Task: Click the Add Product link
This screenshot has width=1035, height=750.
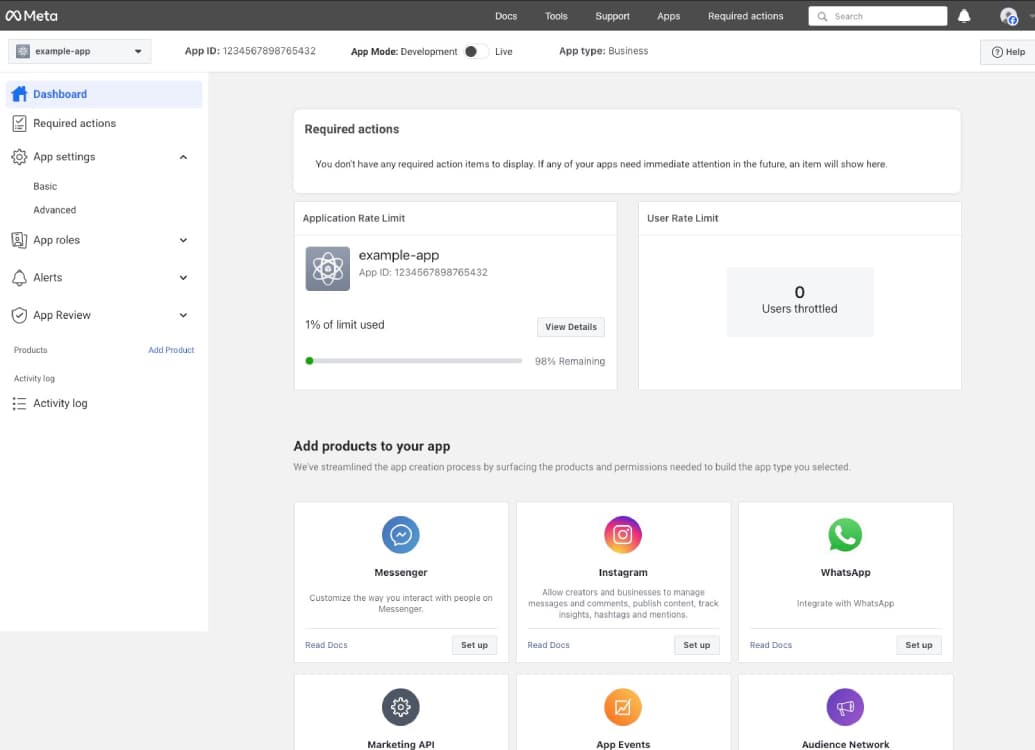Action: coord(171,350)
